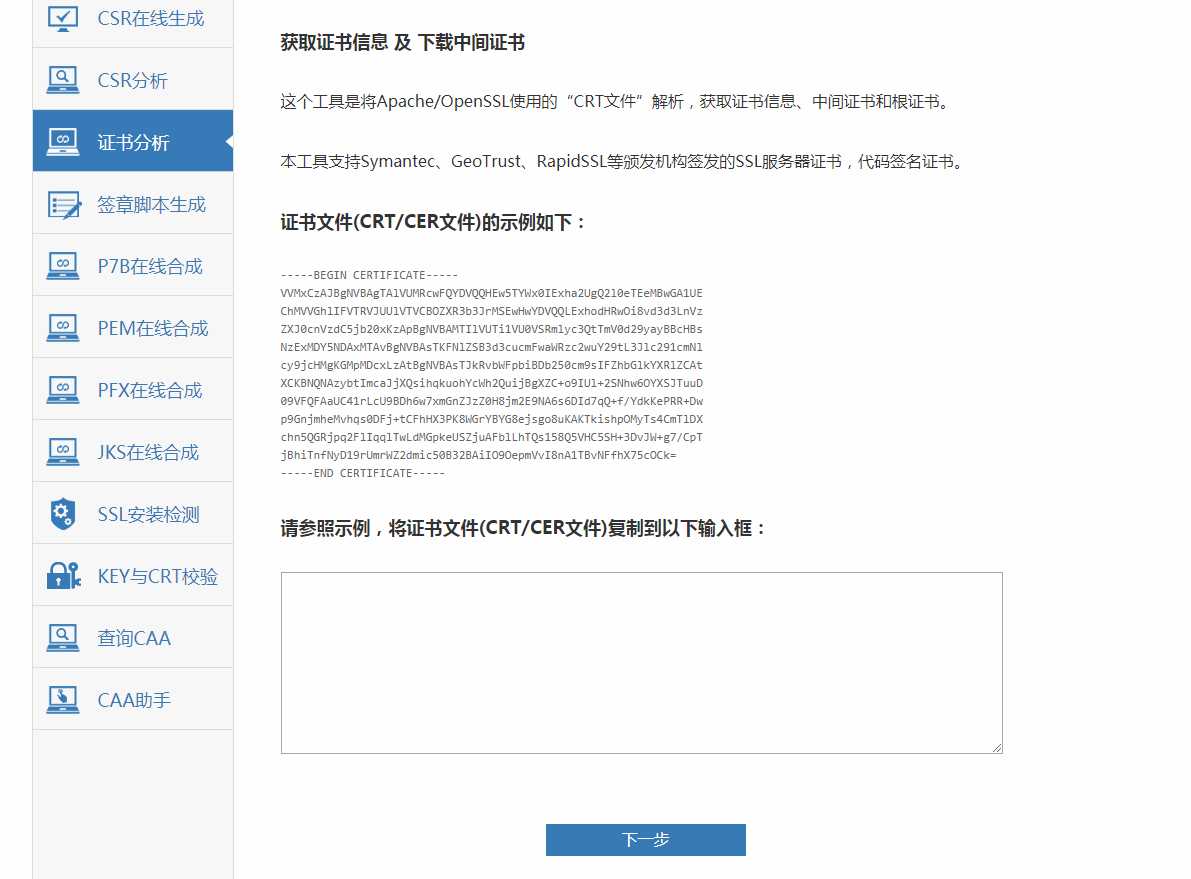Go to CAA助手 page

(x=133, y=700)
